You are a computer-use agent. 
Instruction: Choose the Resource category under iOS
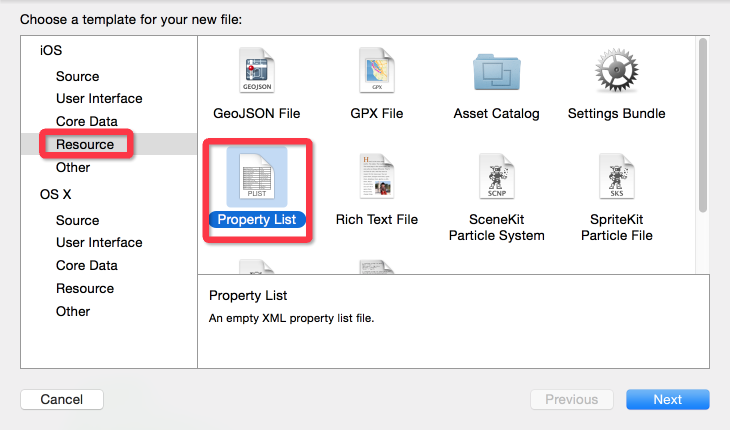click(85, 144)
